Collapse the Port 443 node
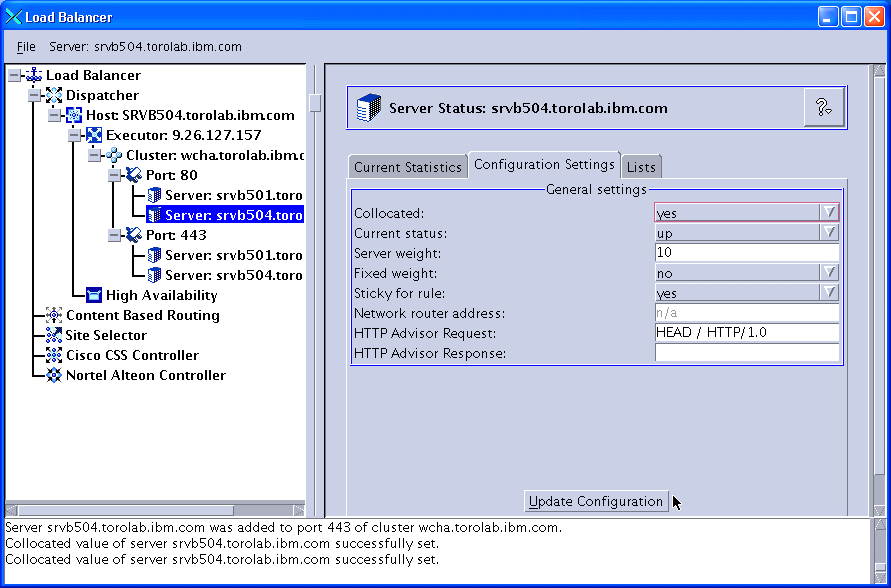 [x=114, y=235]
